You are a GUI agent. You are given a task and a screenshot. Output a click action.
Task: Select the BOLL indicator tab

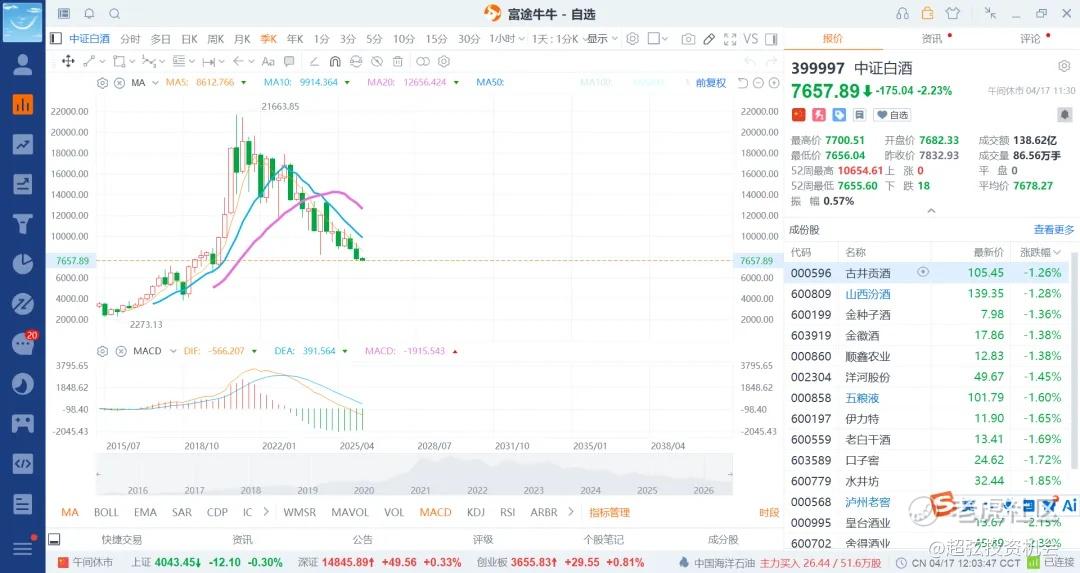[x=106, y=512]
